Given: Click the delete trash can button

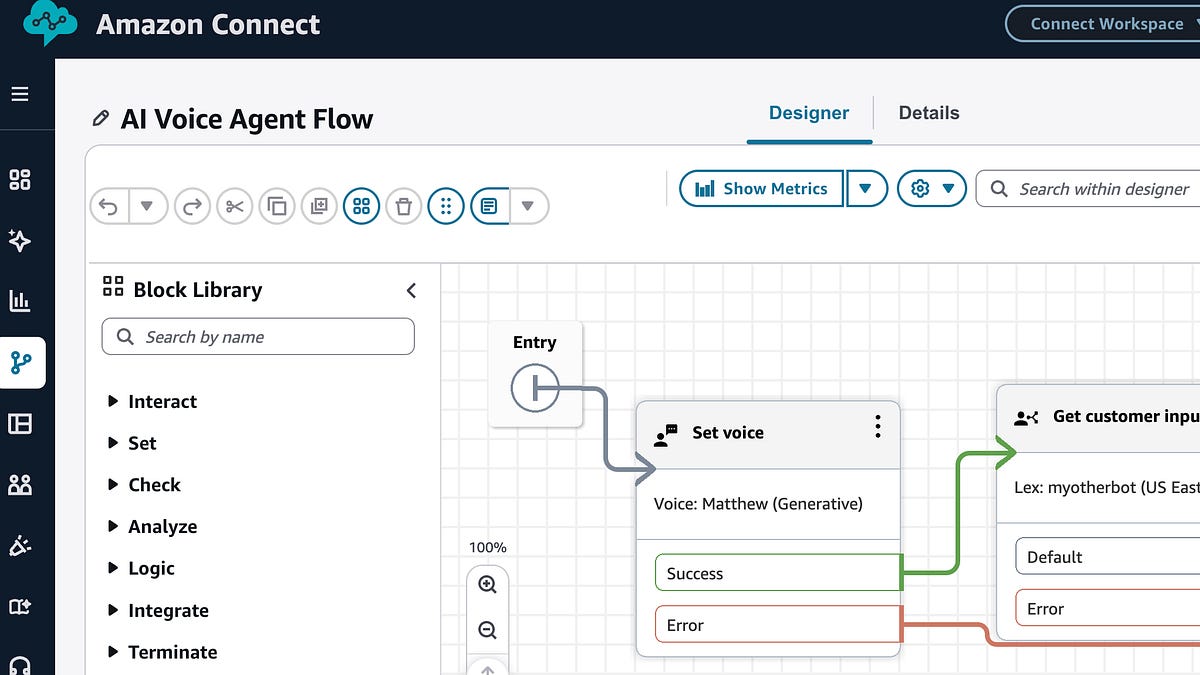Looking at the screenshot, I should 403,207.
